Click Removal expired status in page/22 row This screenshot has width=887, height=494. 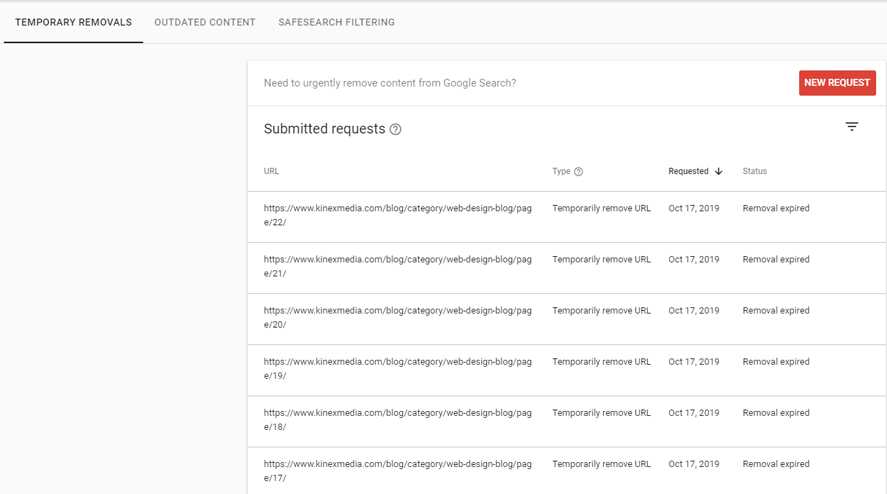pos(776,208)
